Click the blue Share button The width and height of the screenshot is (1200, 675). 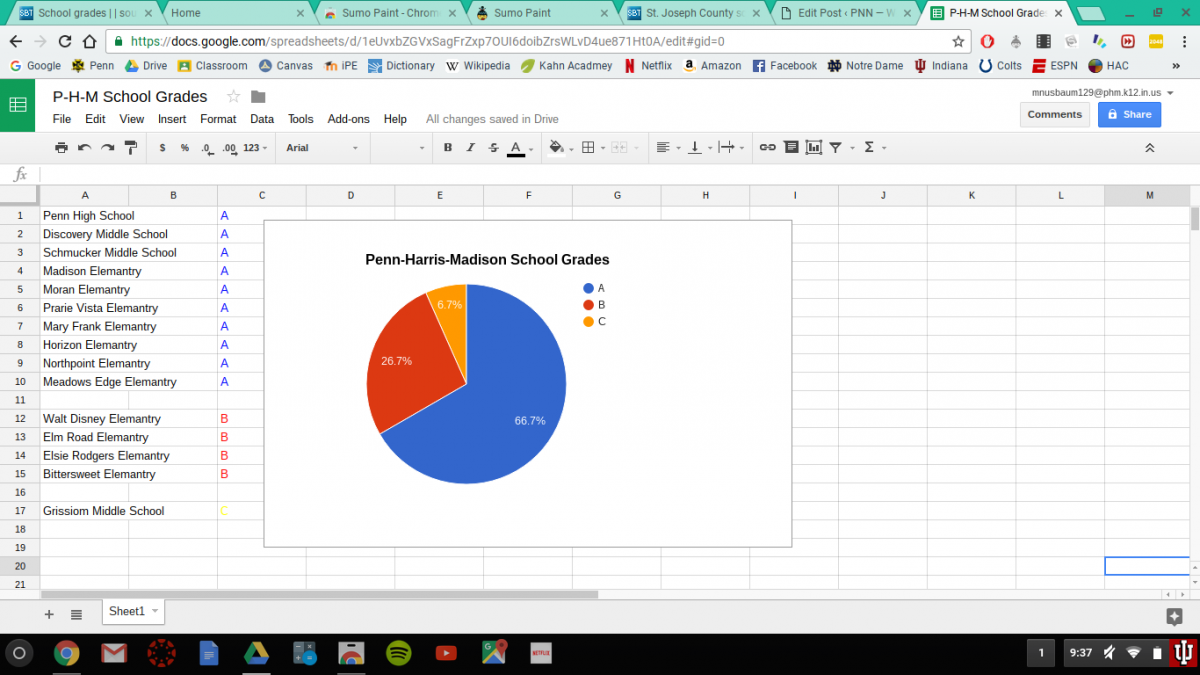pos(1129,114)
